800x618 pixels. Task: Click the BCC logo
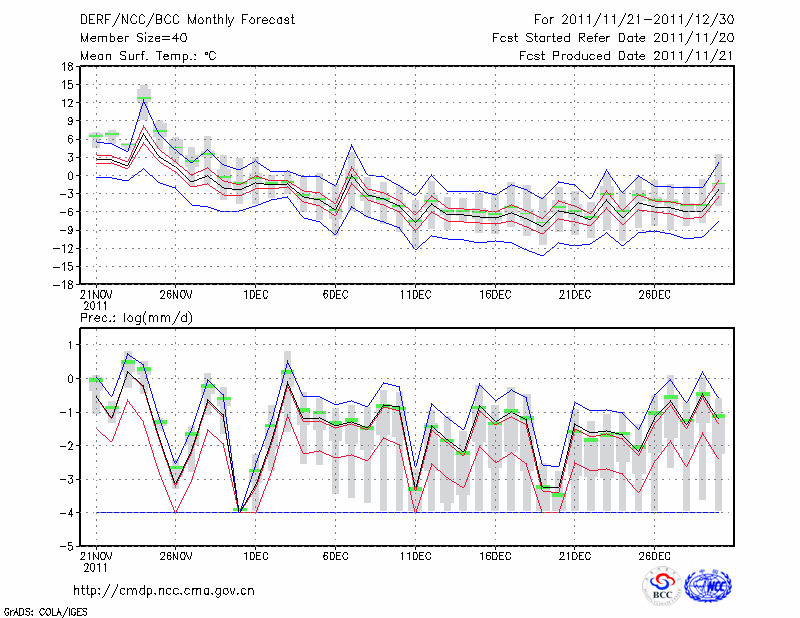pos(662,586)
